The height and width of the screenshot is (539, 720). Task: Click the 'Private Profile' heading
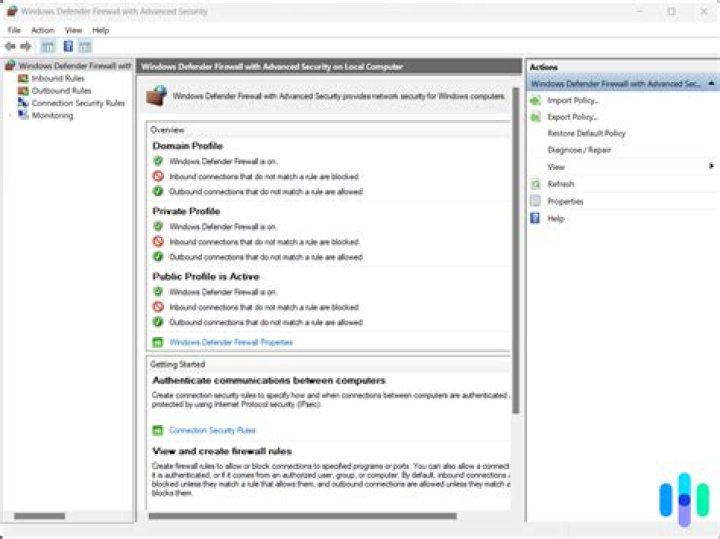pos(186,211)
